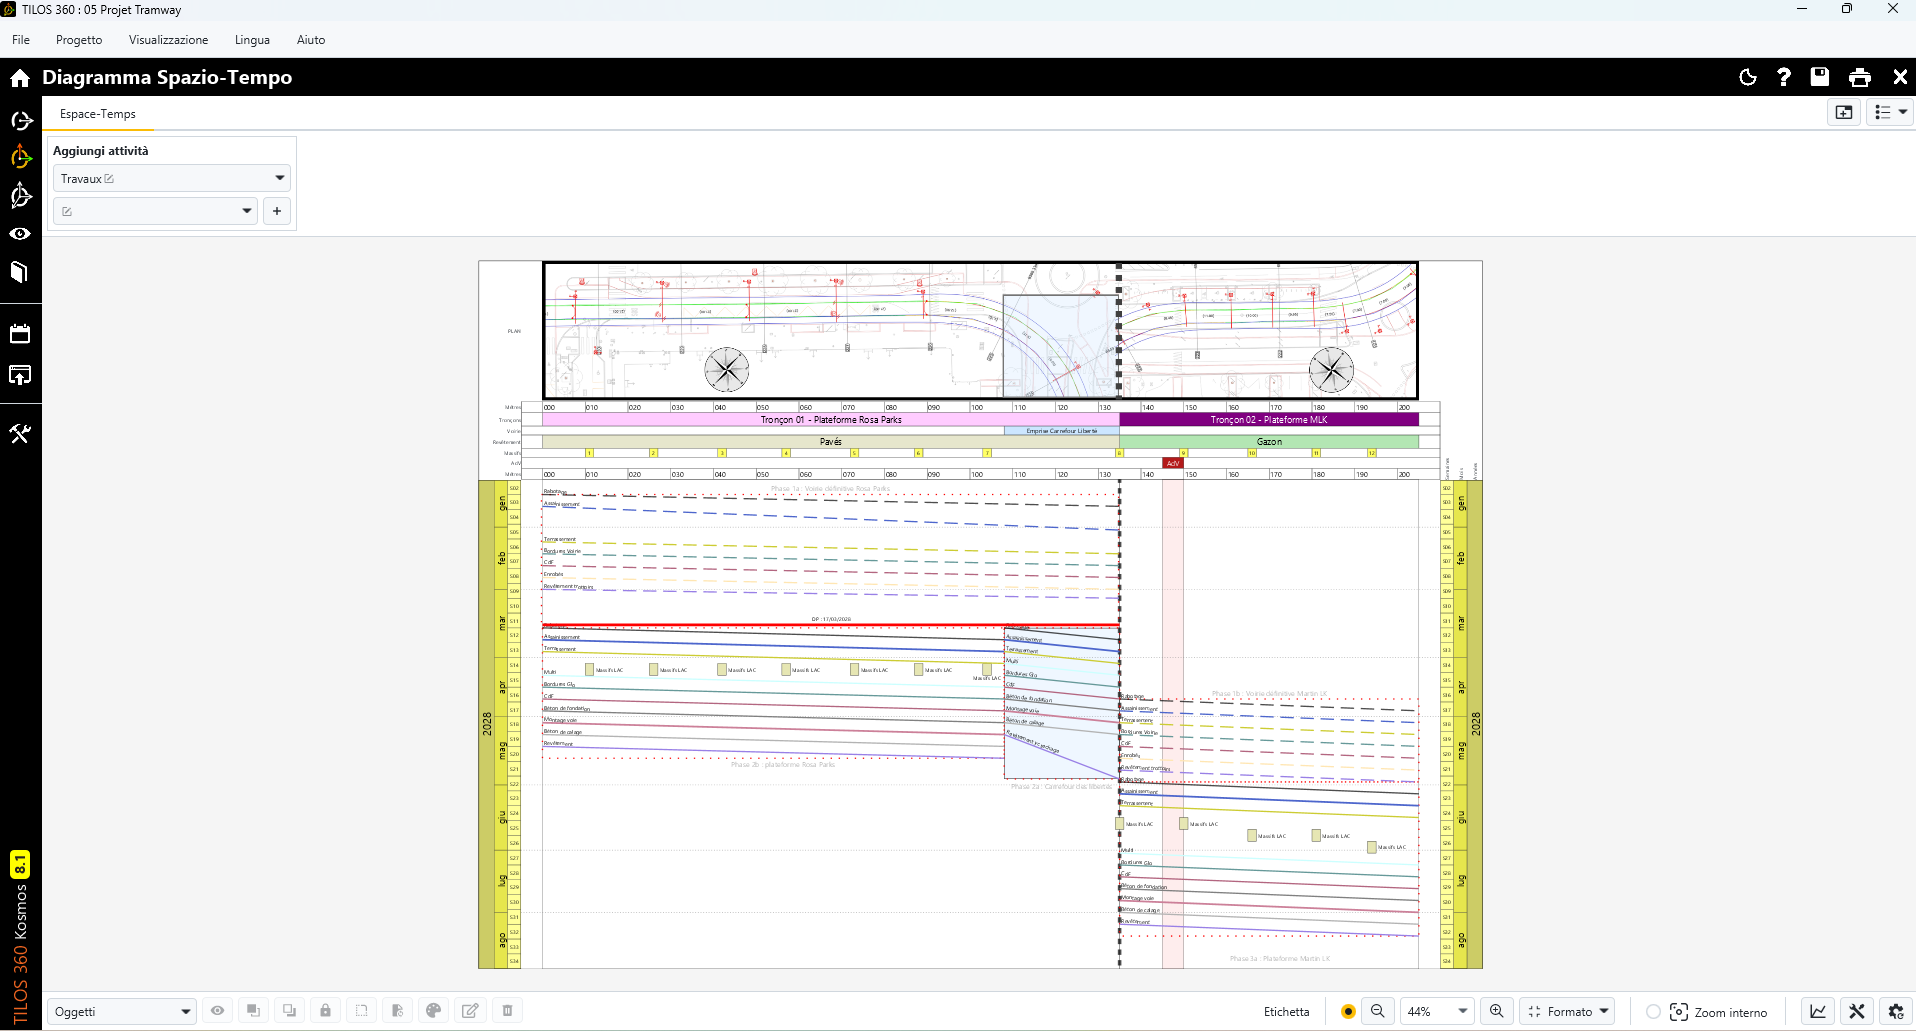The image size is (1916, 1031).
Task: Go to the Home screen icon
Action: pyautogui.click(x=20, y=78)
